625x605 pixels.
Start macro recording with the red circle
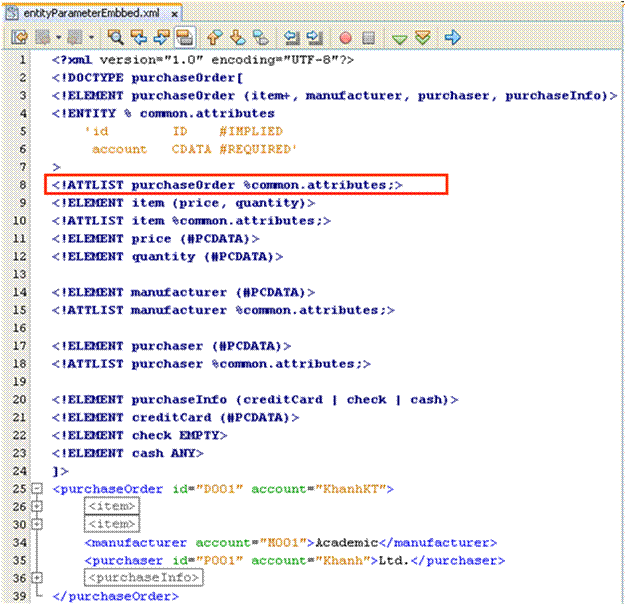pyautogui.click(x=346, y=38)
